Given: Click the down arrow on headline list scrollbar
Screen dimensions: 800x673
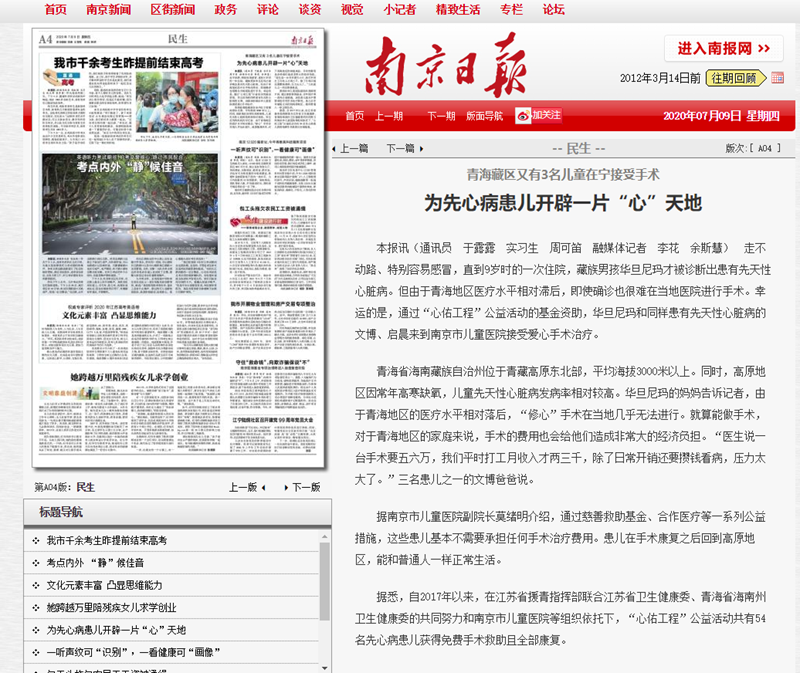Looking at the screenshot, I should [x=323, y=668].
